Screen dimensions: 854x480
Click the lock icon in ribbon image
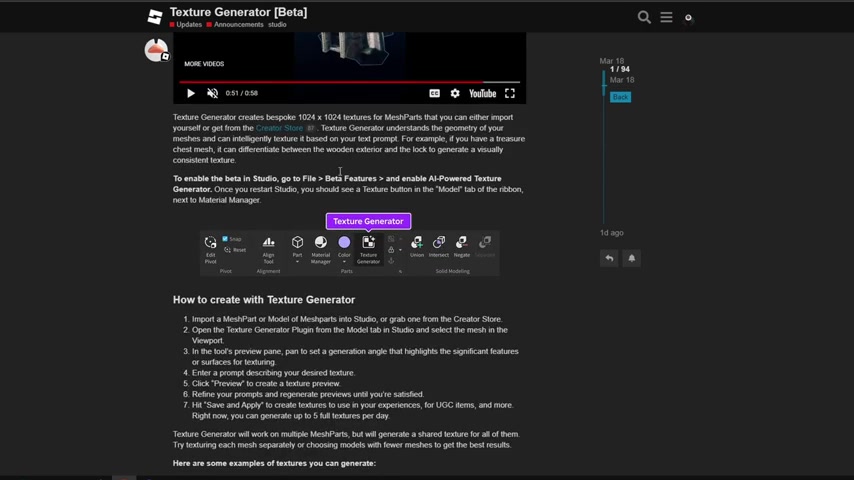click(391, 250)
